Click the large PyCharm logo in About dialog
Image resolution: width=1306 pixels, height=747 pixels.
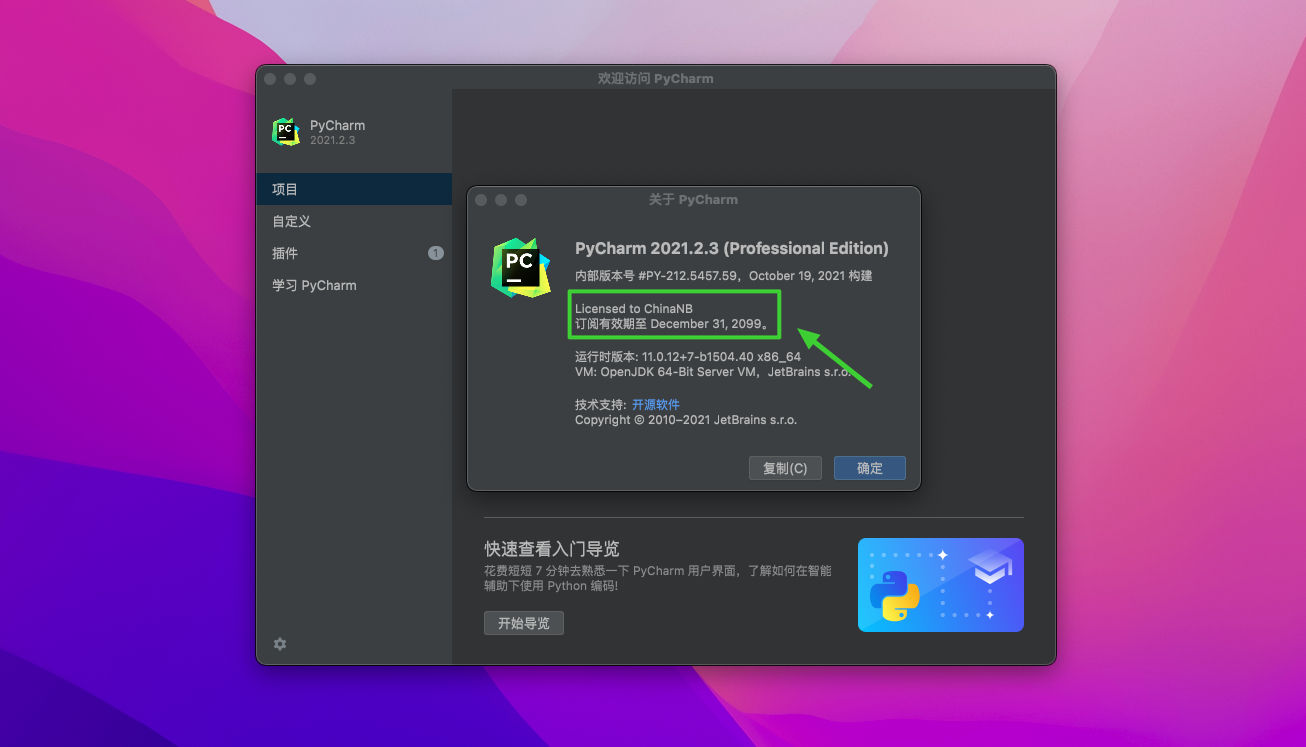pyautogui.click(x=521, y=268)
